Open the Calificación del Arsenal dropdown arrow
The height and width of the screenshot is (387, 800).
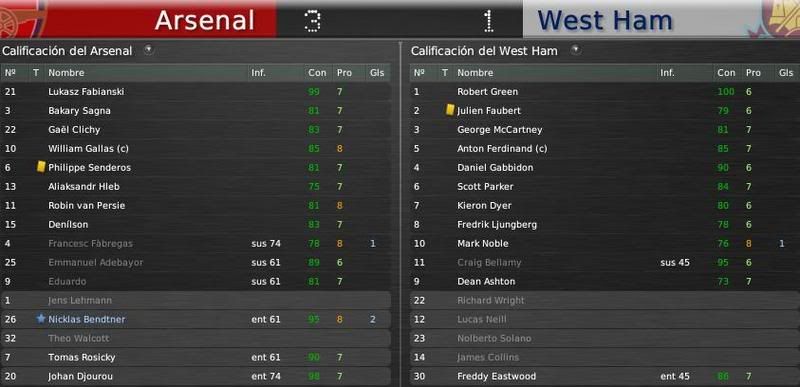coord(148,50)
